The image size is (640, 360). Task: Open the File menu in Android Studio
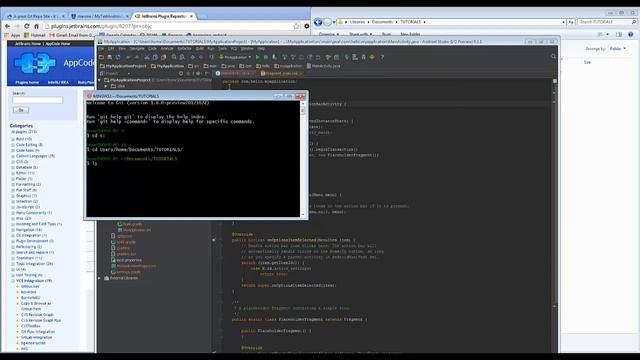click(101, 49)
